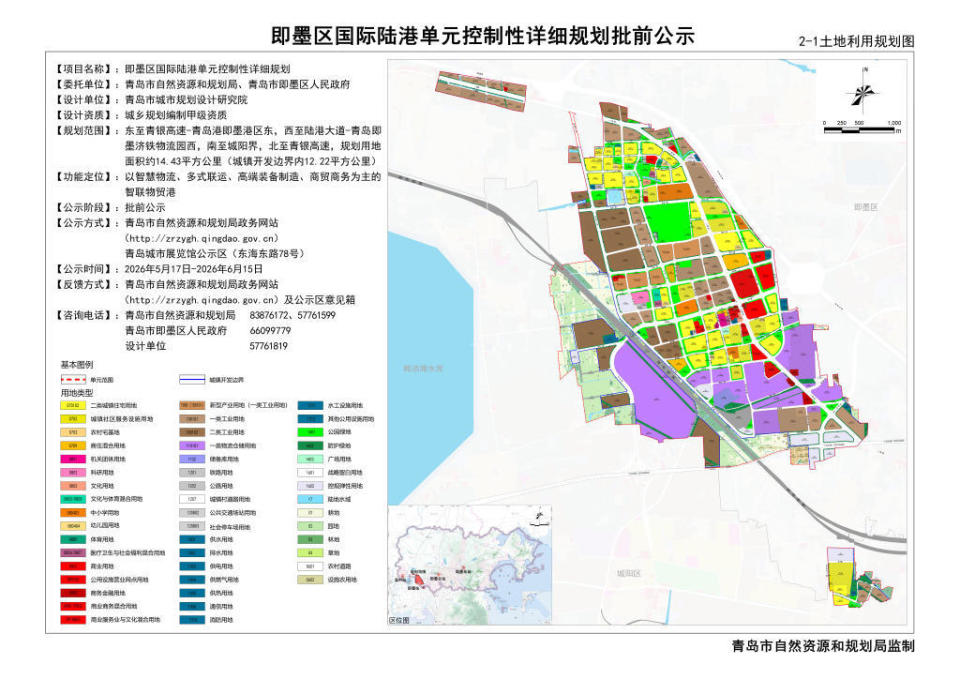Click the yellow 二类城镇住宅用地 legend swatch
Screen dimensions: 960x679
click(73, 405)
